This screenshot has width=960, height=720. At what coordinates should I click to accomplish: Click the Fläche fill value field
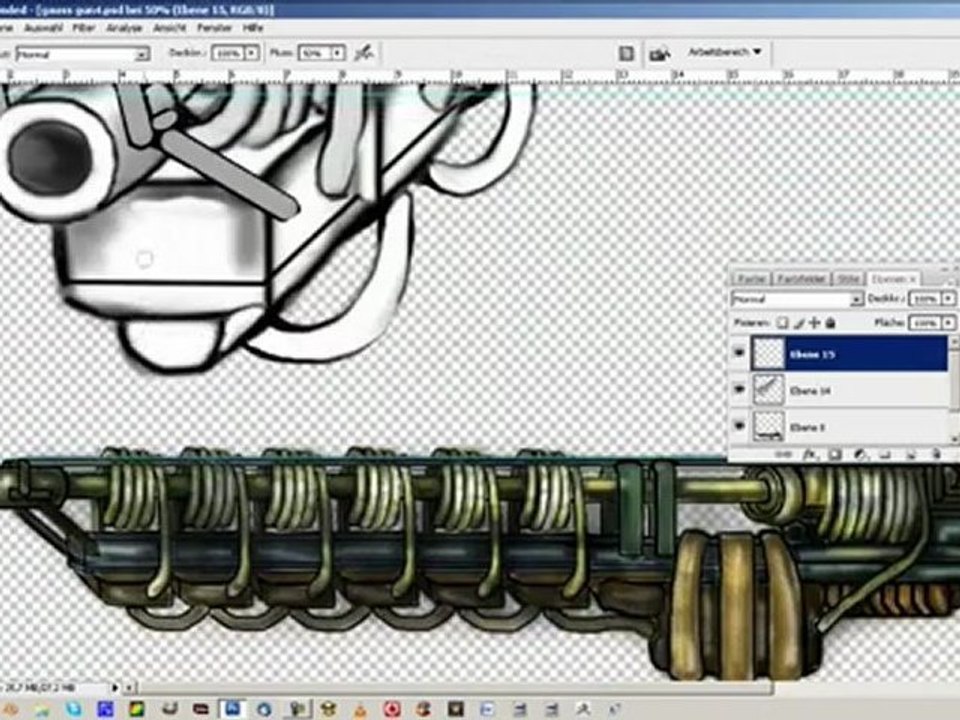(x=924, y=322)
